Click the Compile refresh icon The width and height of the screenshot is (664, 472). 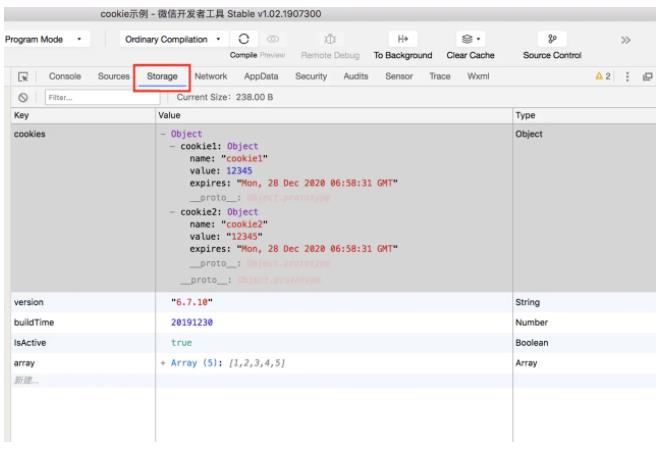pos(243,39)
